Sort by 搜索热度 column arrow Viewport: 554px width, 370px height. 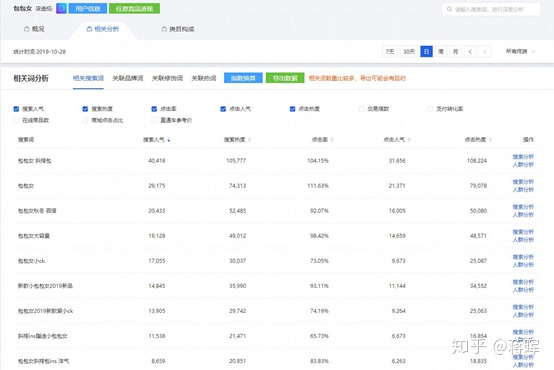[249, 140]
